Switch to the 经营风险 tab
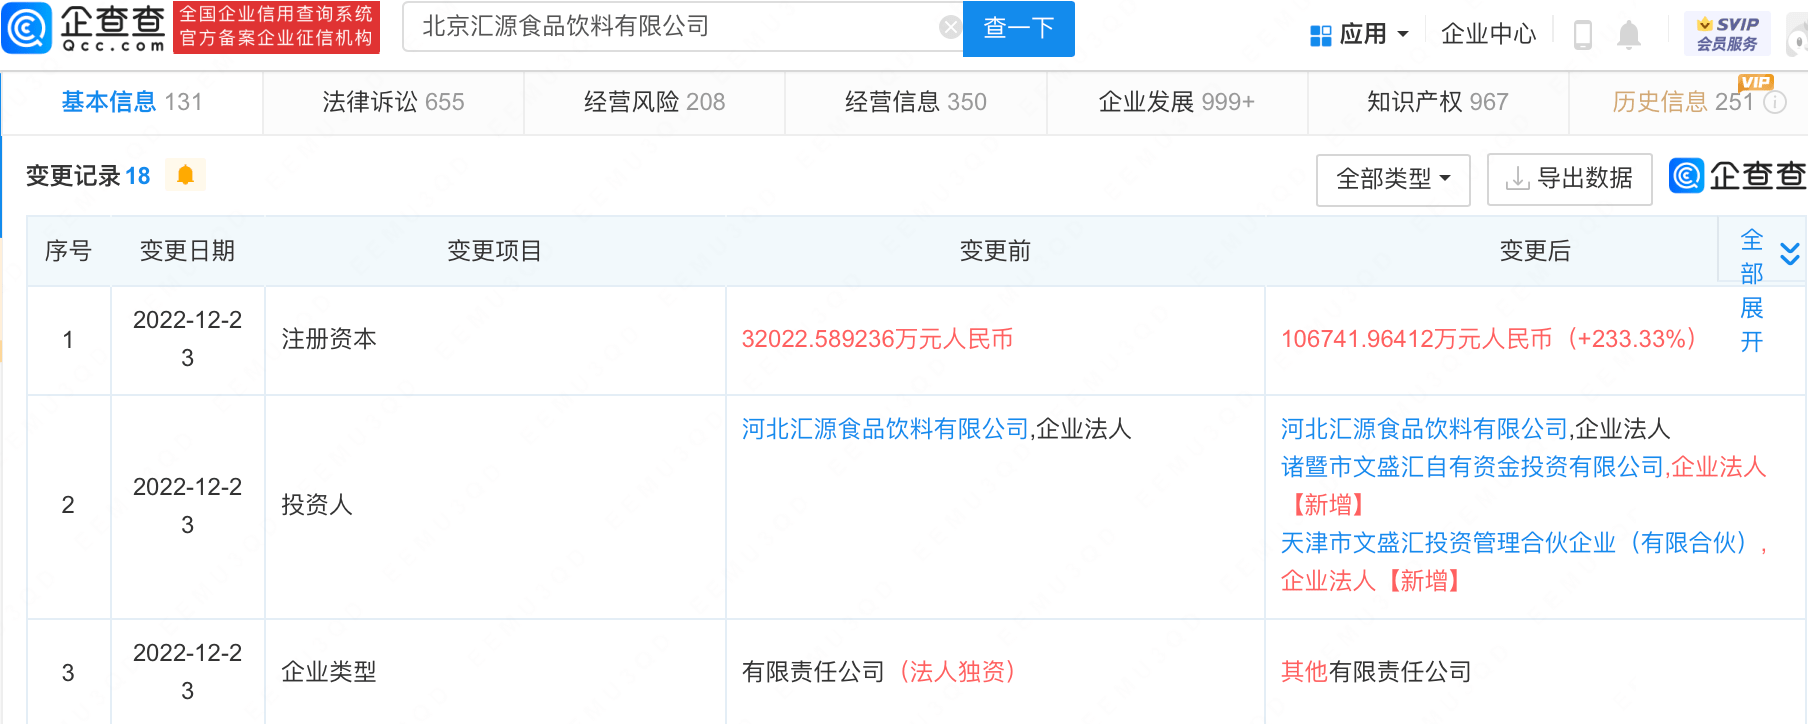The image size is (1808, 724). 654,102
